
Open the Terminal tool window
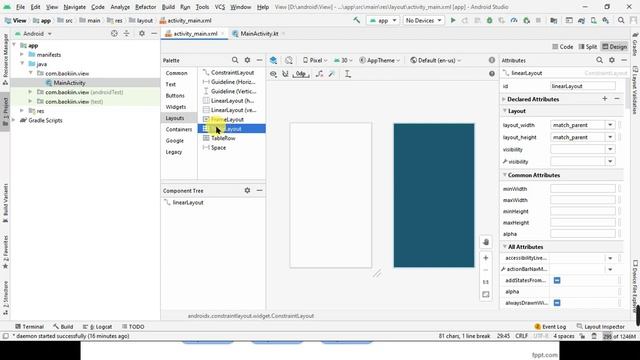29,327
